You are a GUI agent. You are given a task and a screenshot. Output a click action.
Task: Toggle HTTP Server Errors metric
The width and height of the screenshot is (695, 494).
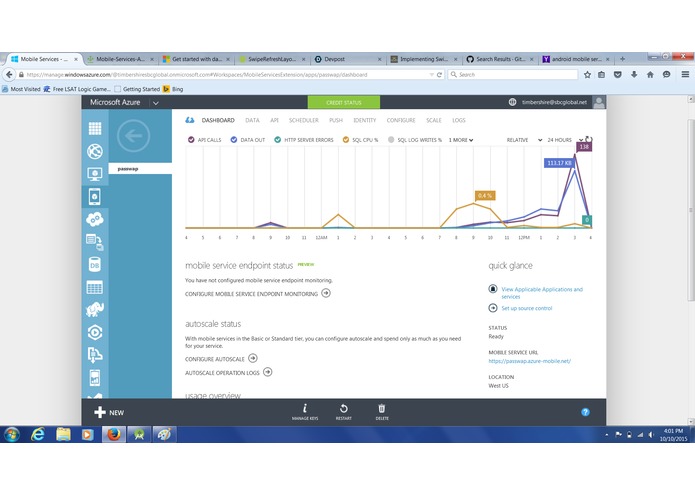click(304, 140)
